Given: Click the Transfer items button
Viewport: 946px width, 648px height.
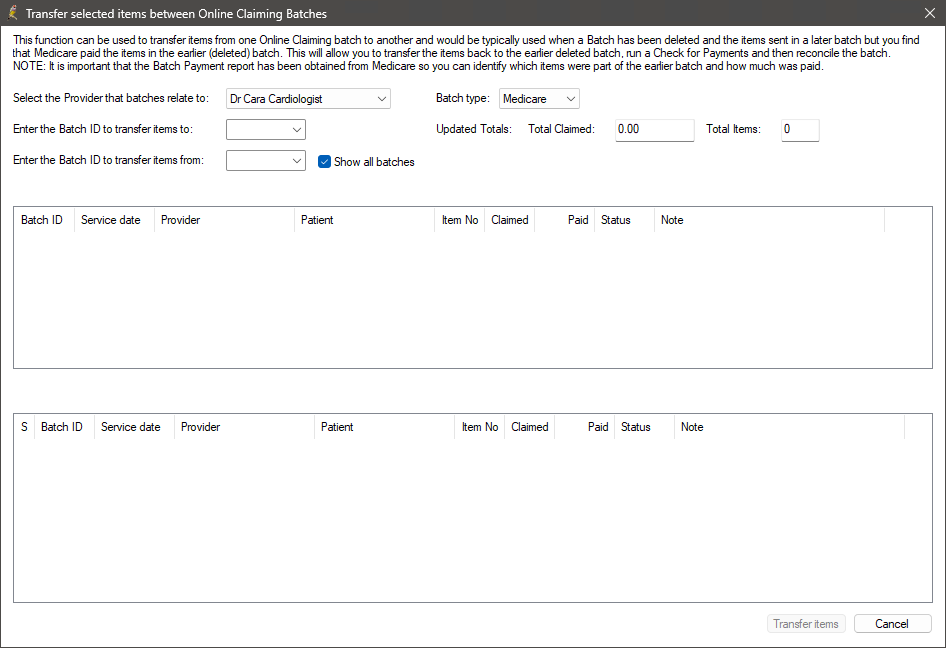Looking at the screenshot, I should (x=806, y=624).
